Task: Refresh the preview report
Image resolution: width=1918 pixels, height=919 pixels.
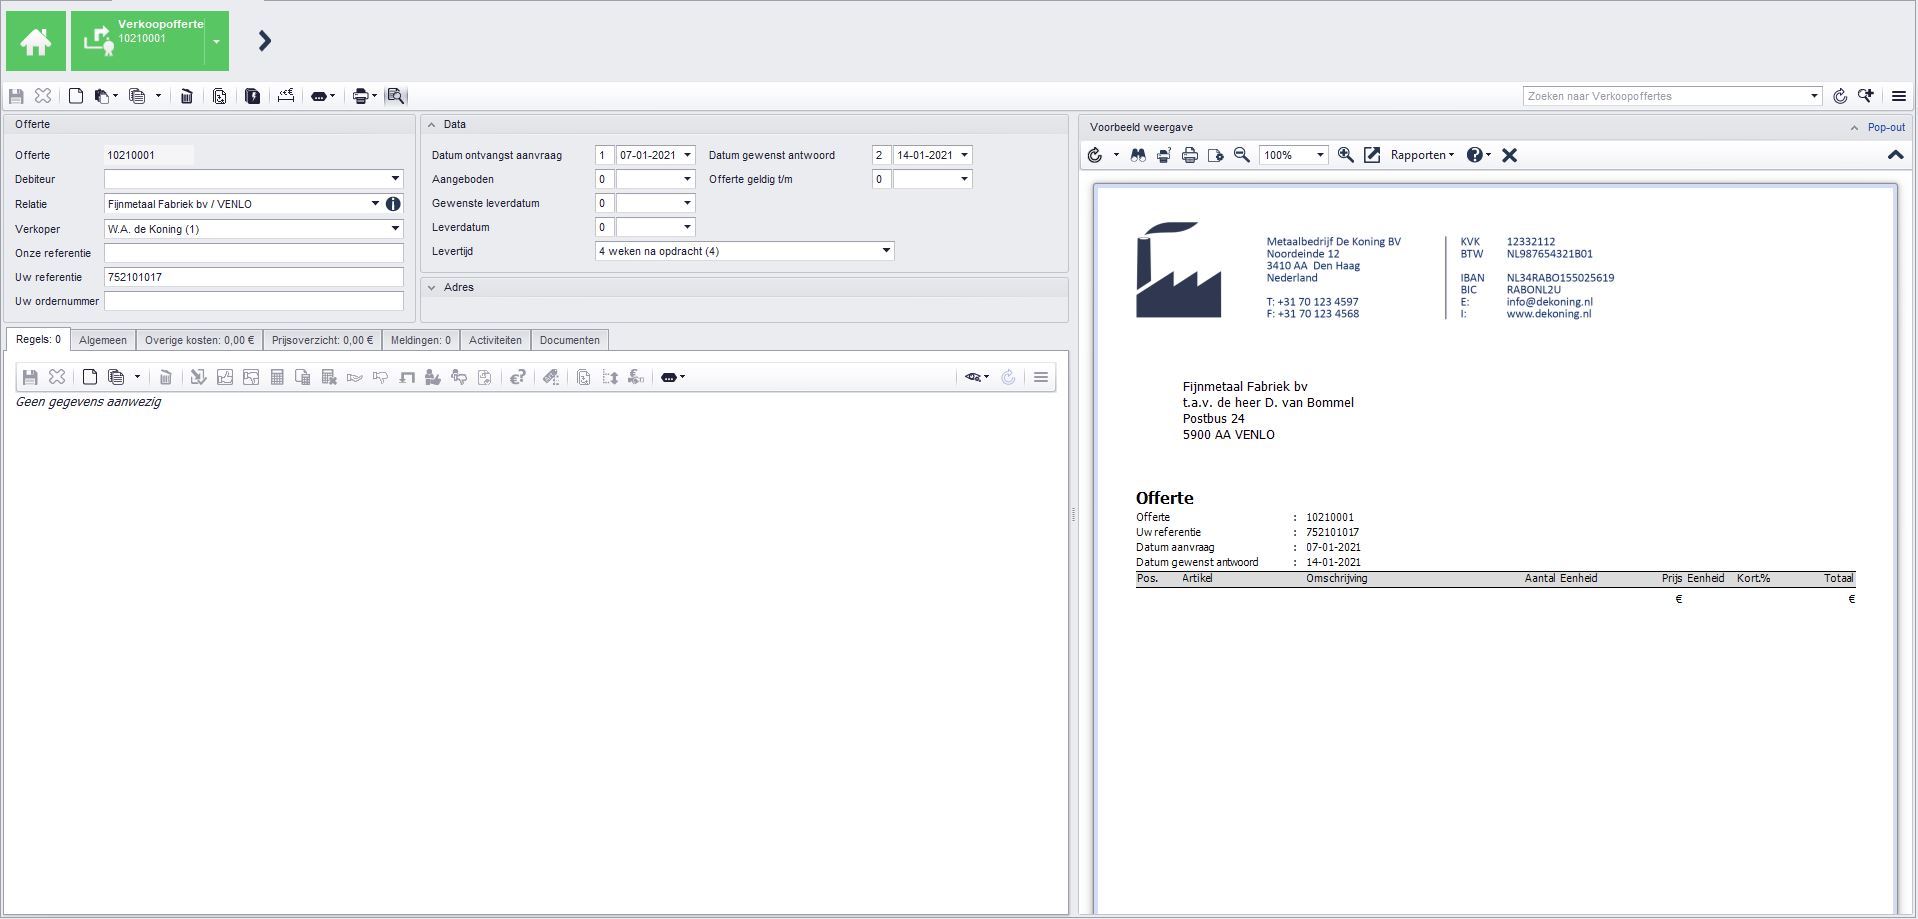Action: coord(1095,155)
